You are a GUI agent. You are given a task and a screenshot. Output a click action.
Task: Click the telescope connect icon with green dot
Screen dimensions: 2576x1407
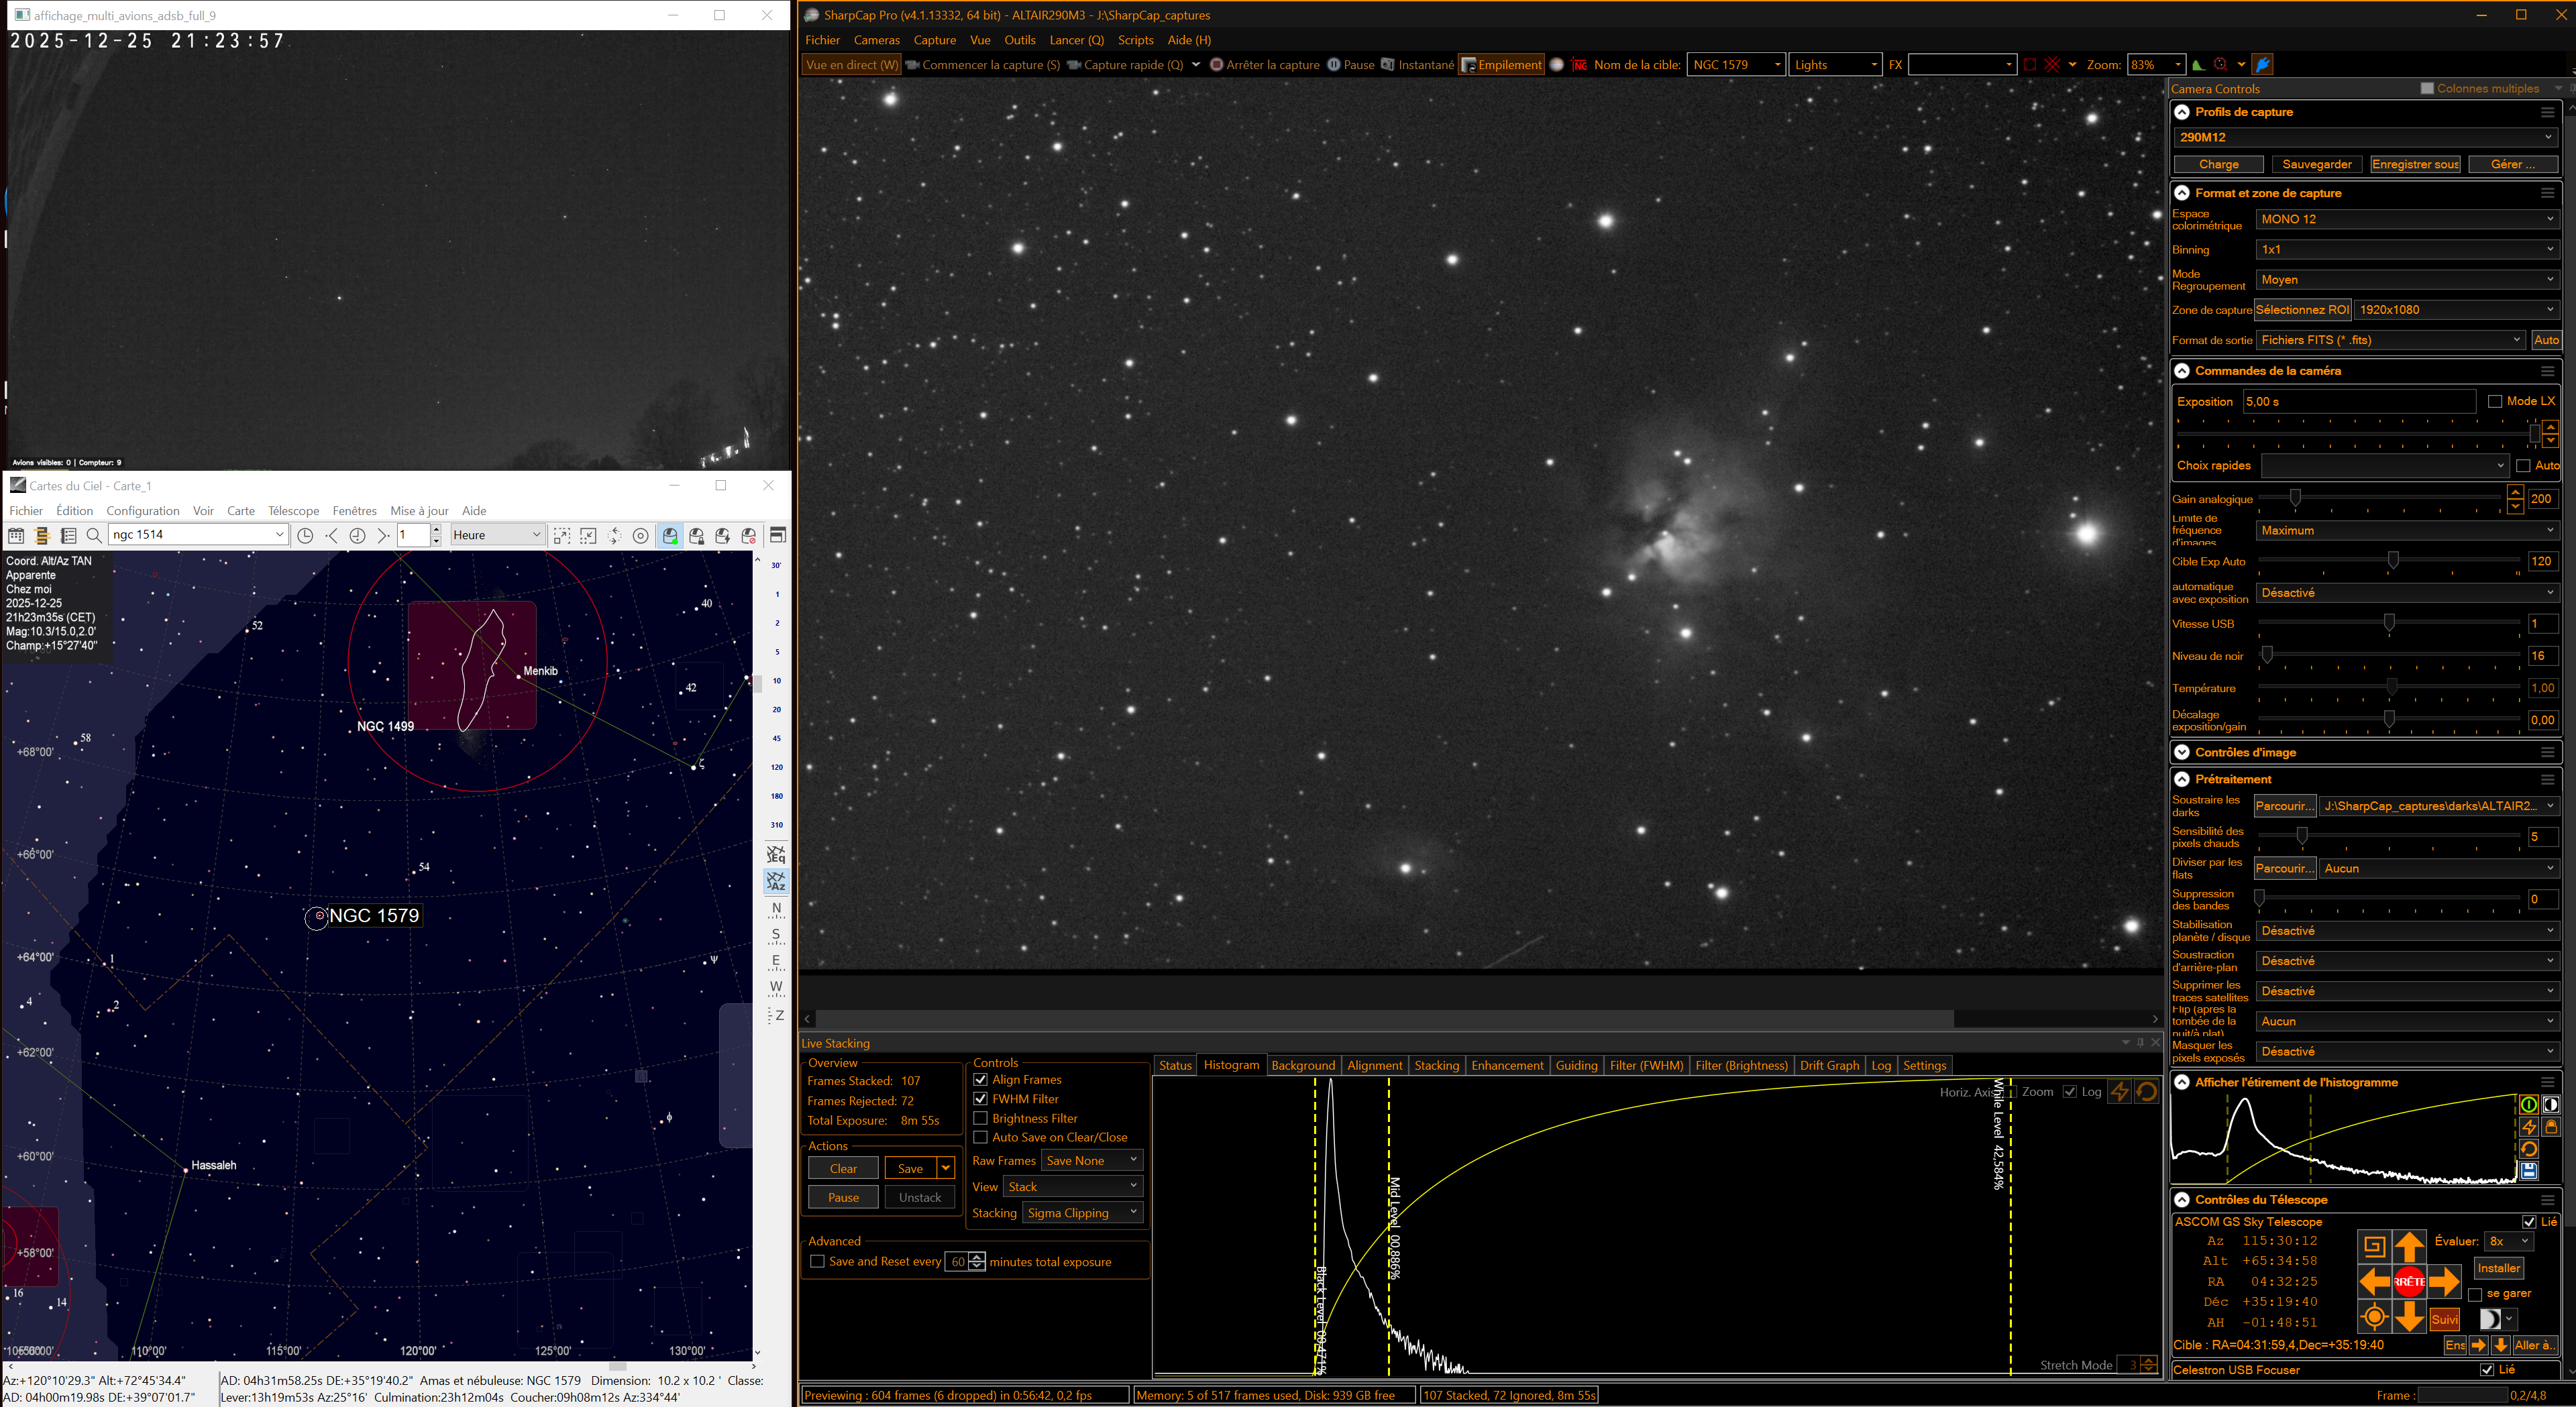[670, 535]
